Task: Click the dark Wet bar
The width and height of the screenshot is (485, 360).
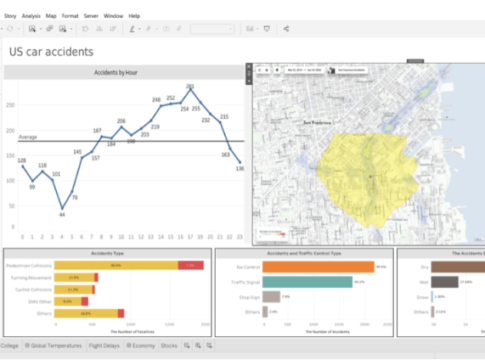Action: (x=445, y=282)
